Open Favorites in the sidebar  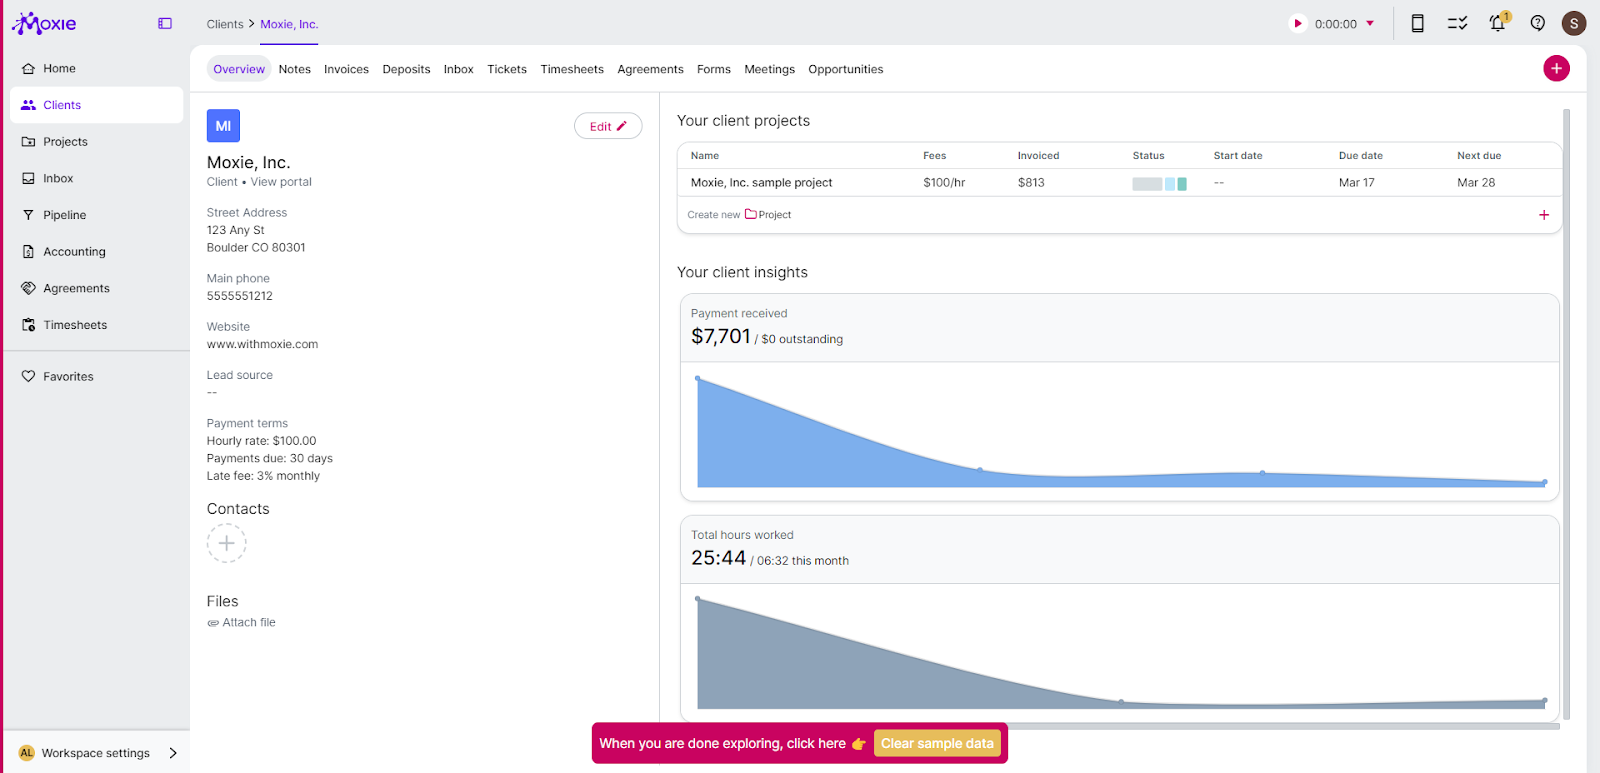pos(96,376)
